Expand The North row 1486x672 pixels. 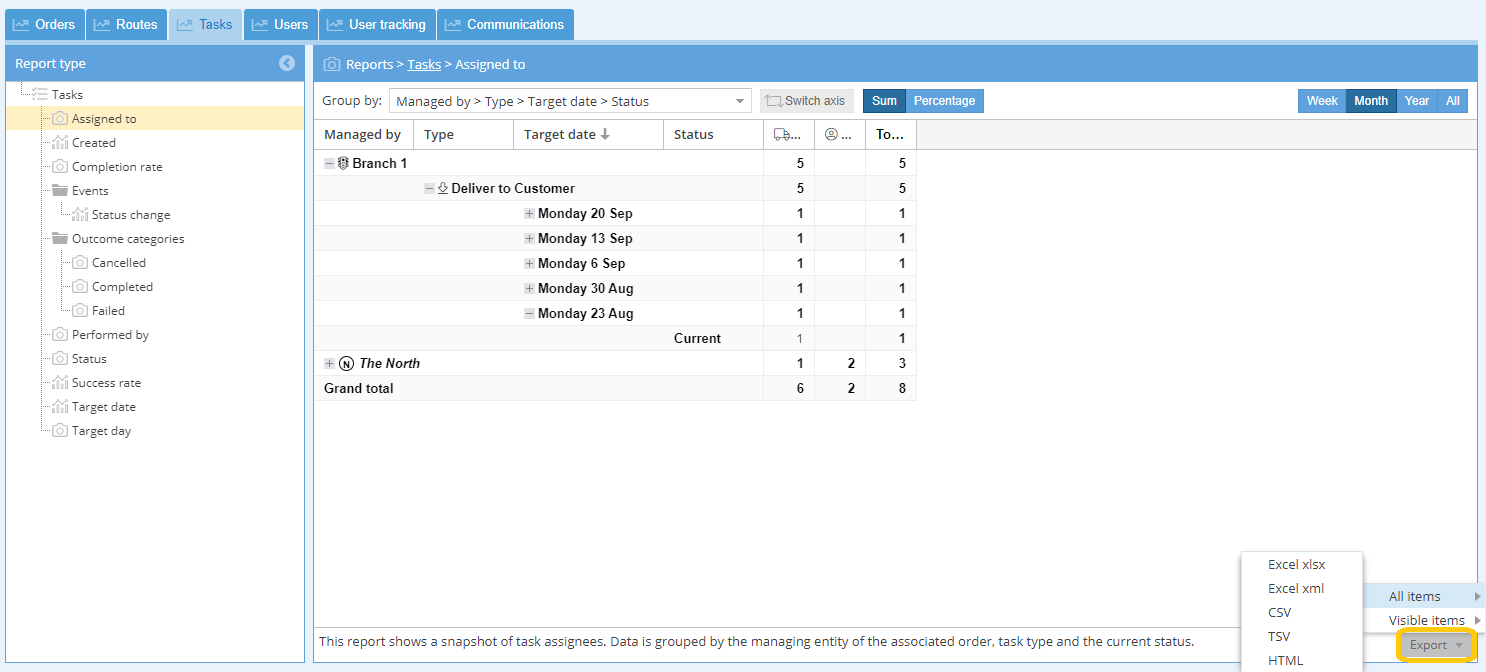pos(330,363)
